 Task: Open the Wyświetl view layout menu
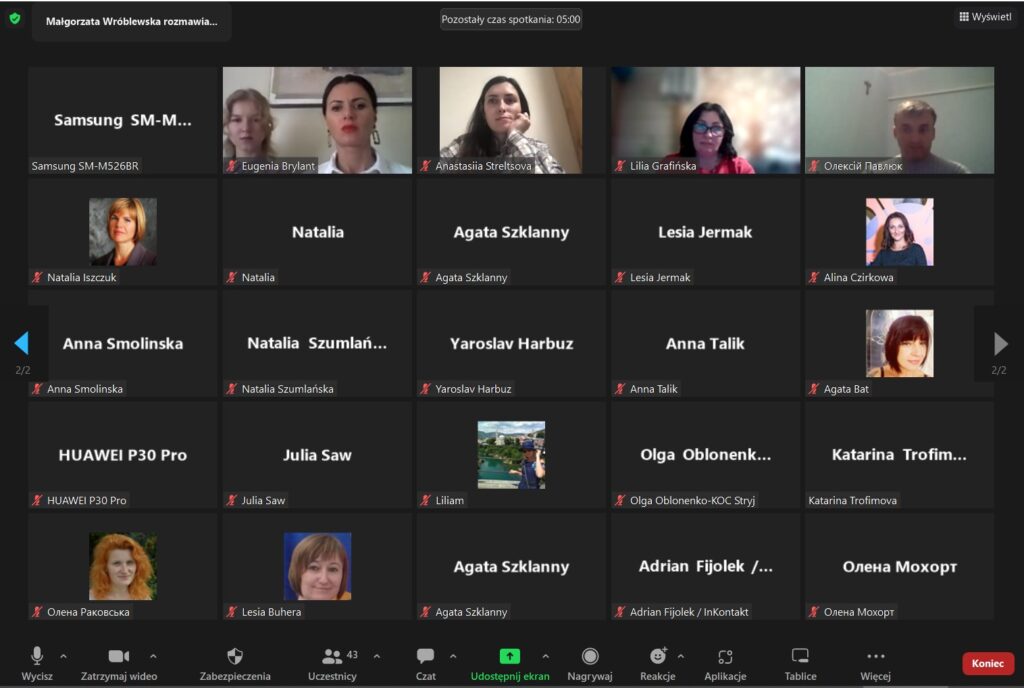[985, 17]
